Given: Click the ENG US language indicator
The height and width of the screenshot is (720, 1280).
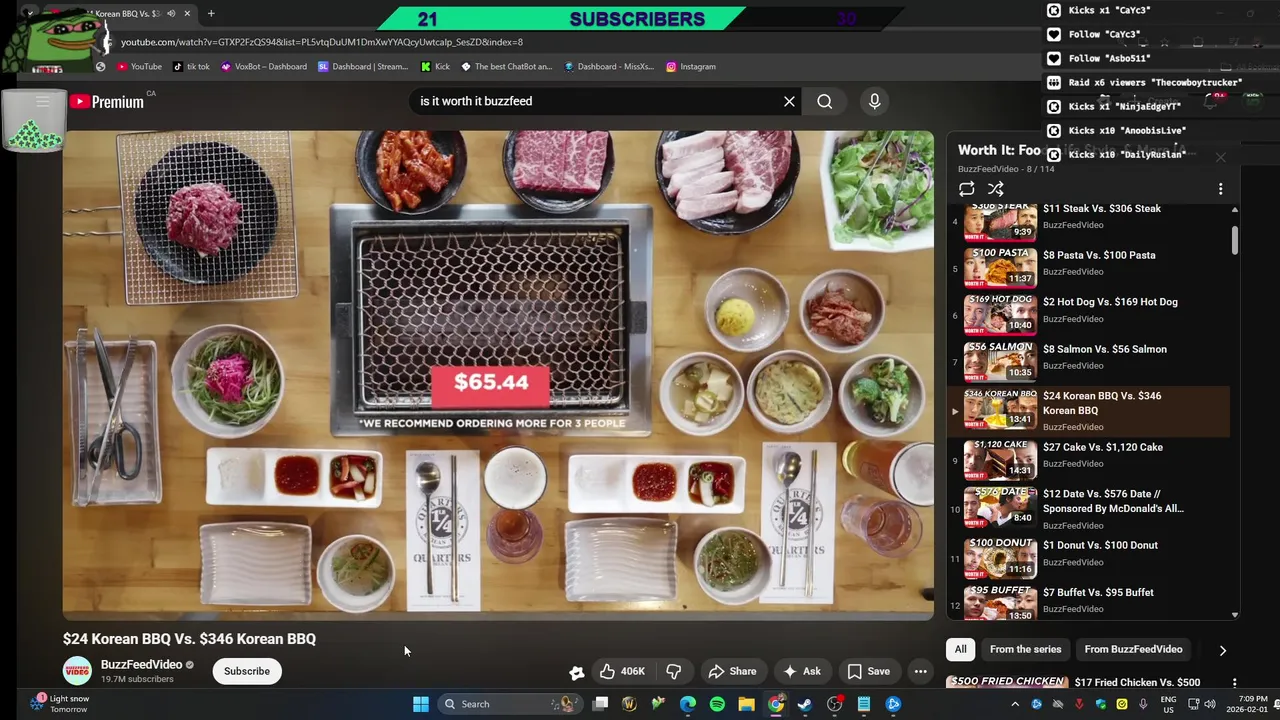Looking at the screenshot, I should coord(1168,704).
